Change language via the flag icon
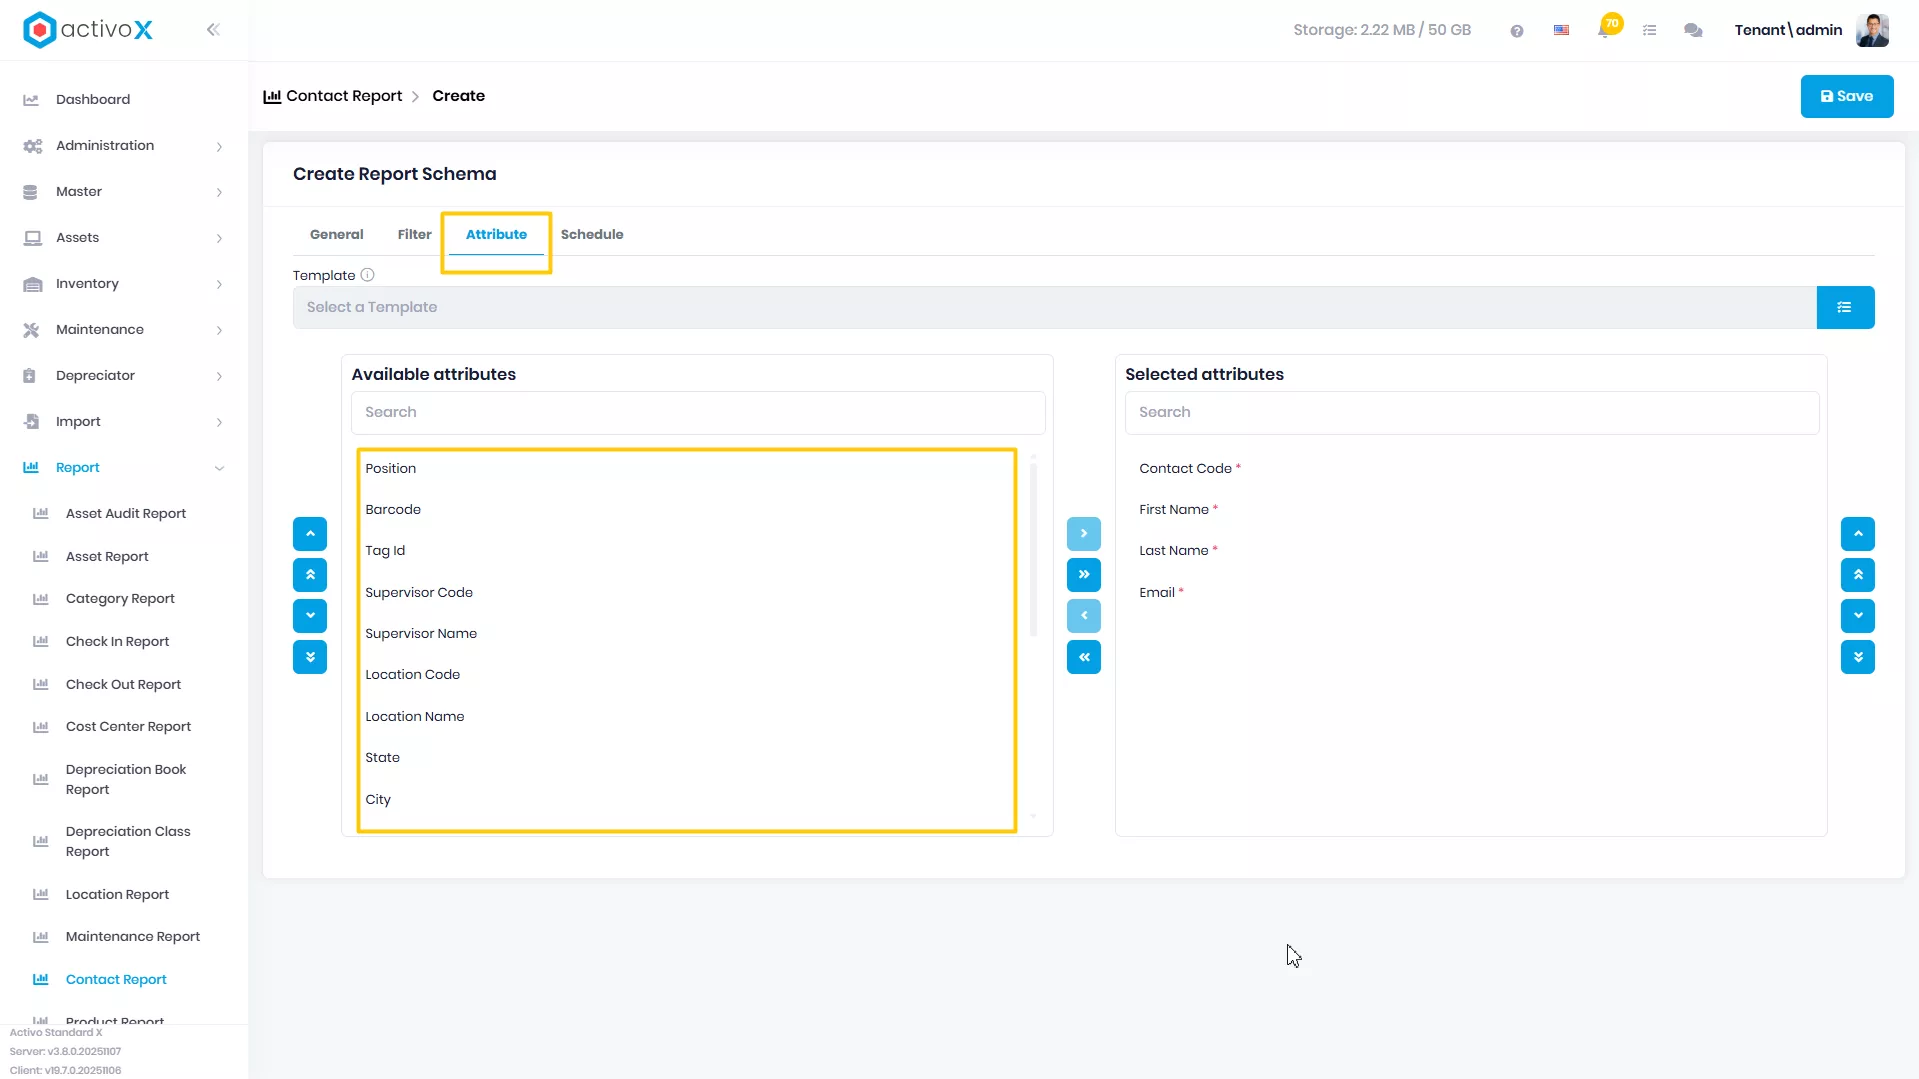This screenshot has width=1919, height=1079. coord(1561,31)
